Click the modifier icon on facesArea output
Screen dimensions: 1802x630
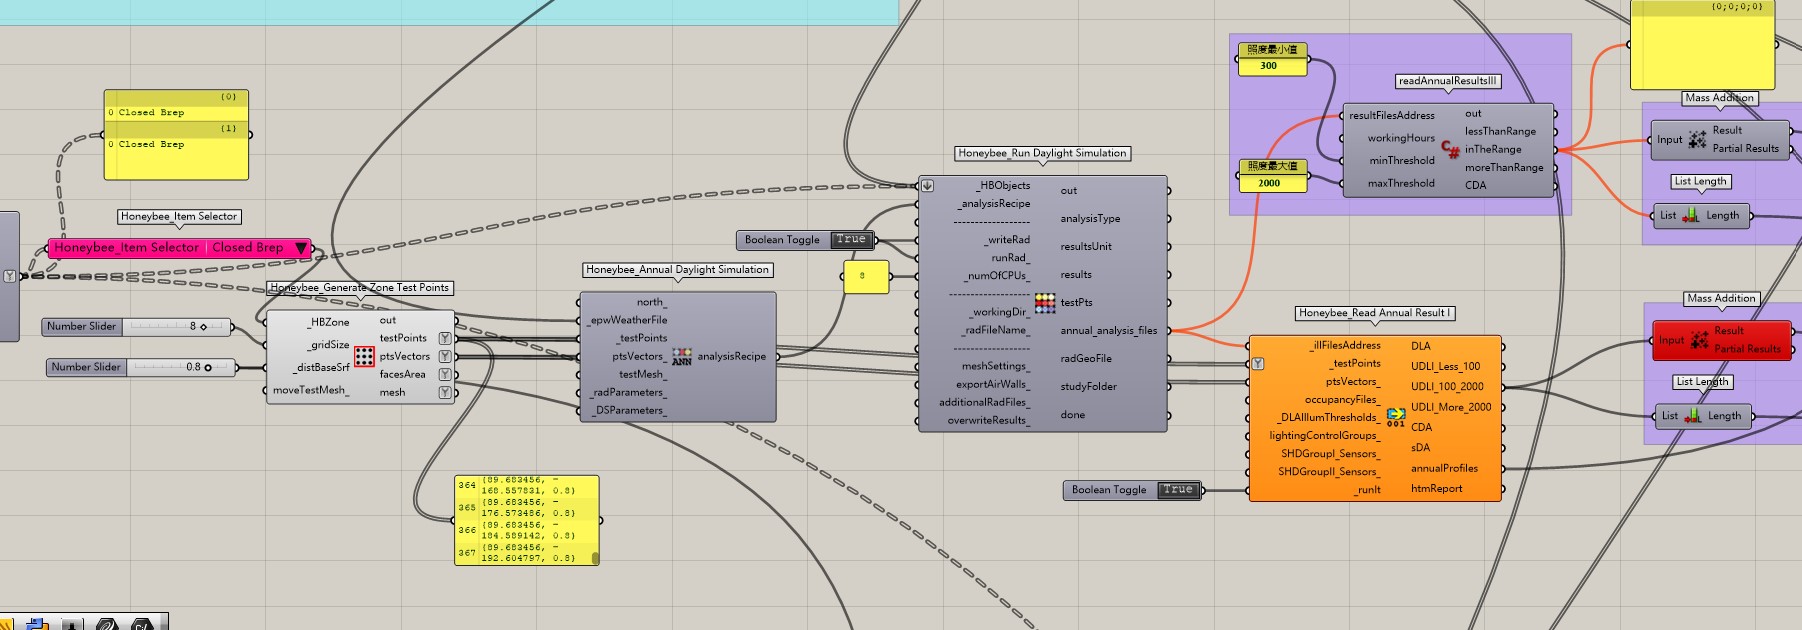click(445, 374)
